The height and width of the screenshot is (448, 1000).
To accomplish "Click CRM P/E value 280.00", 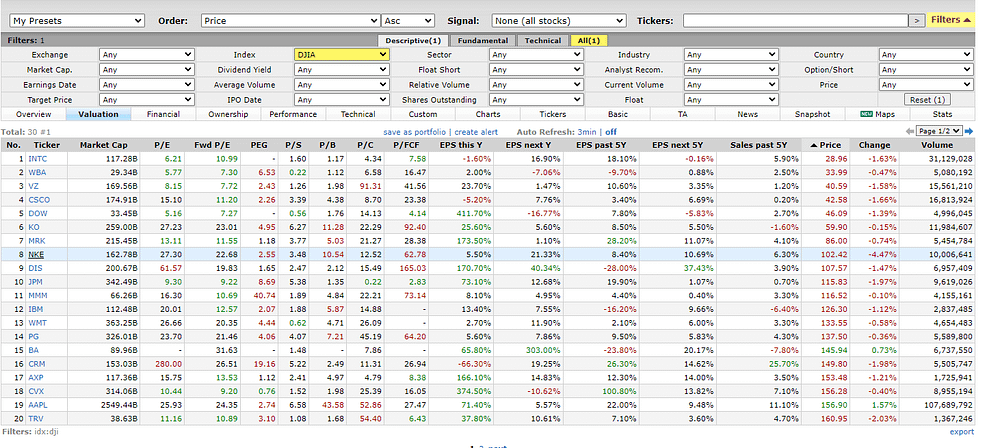I will (170, 364).
